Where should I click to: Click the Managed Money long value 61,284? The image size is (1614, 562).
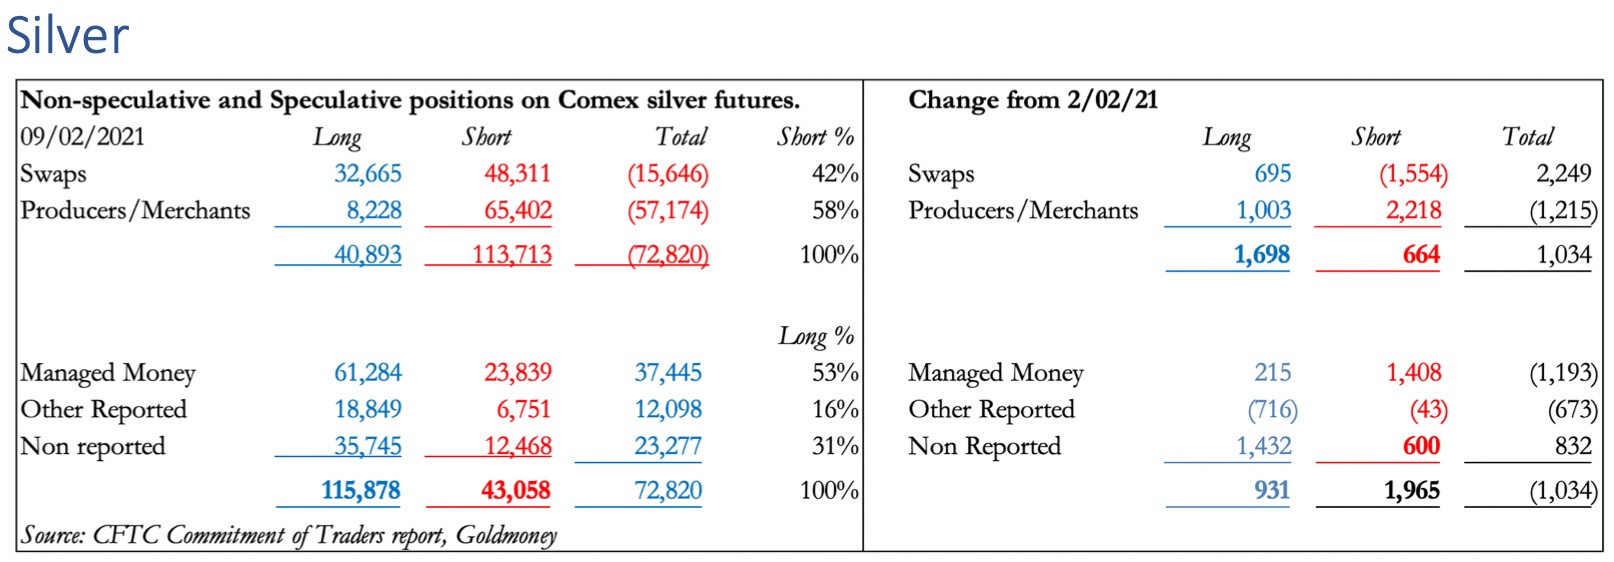(367, 373)
